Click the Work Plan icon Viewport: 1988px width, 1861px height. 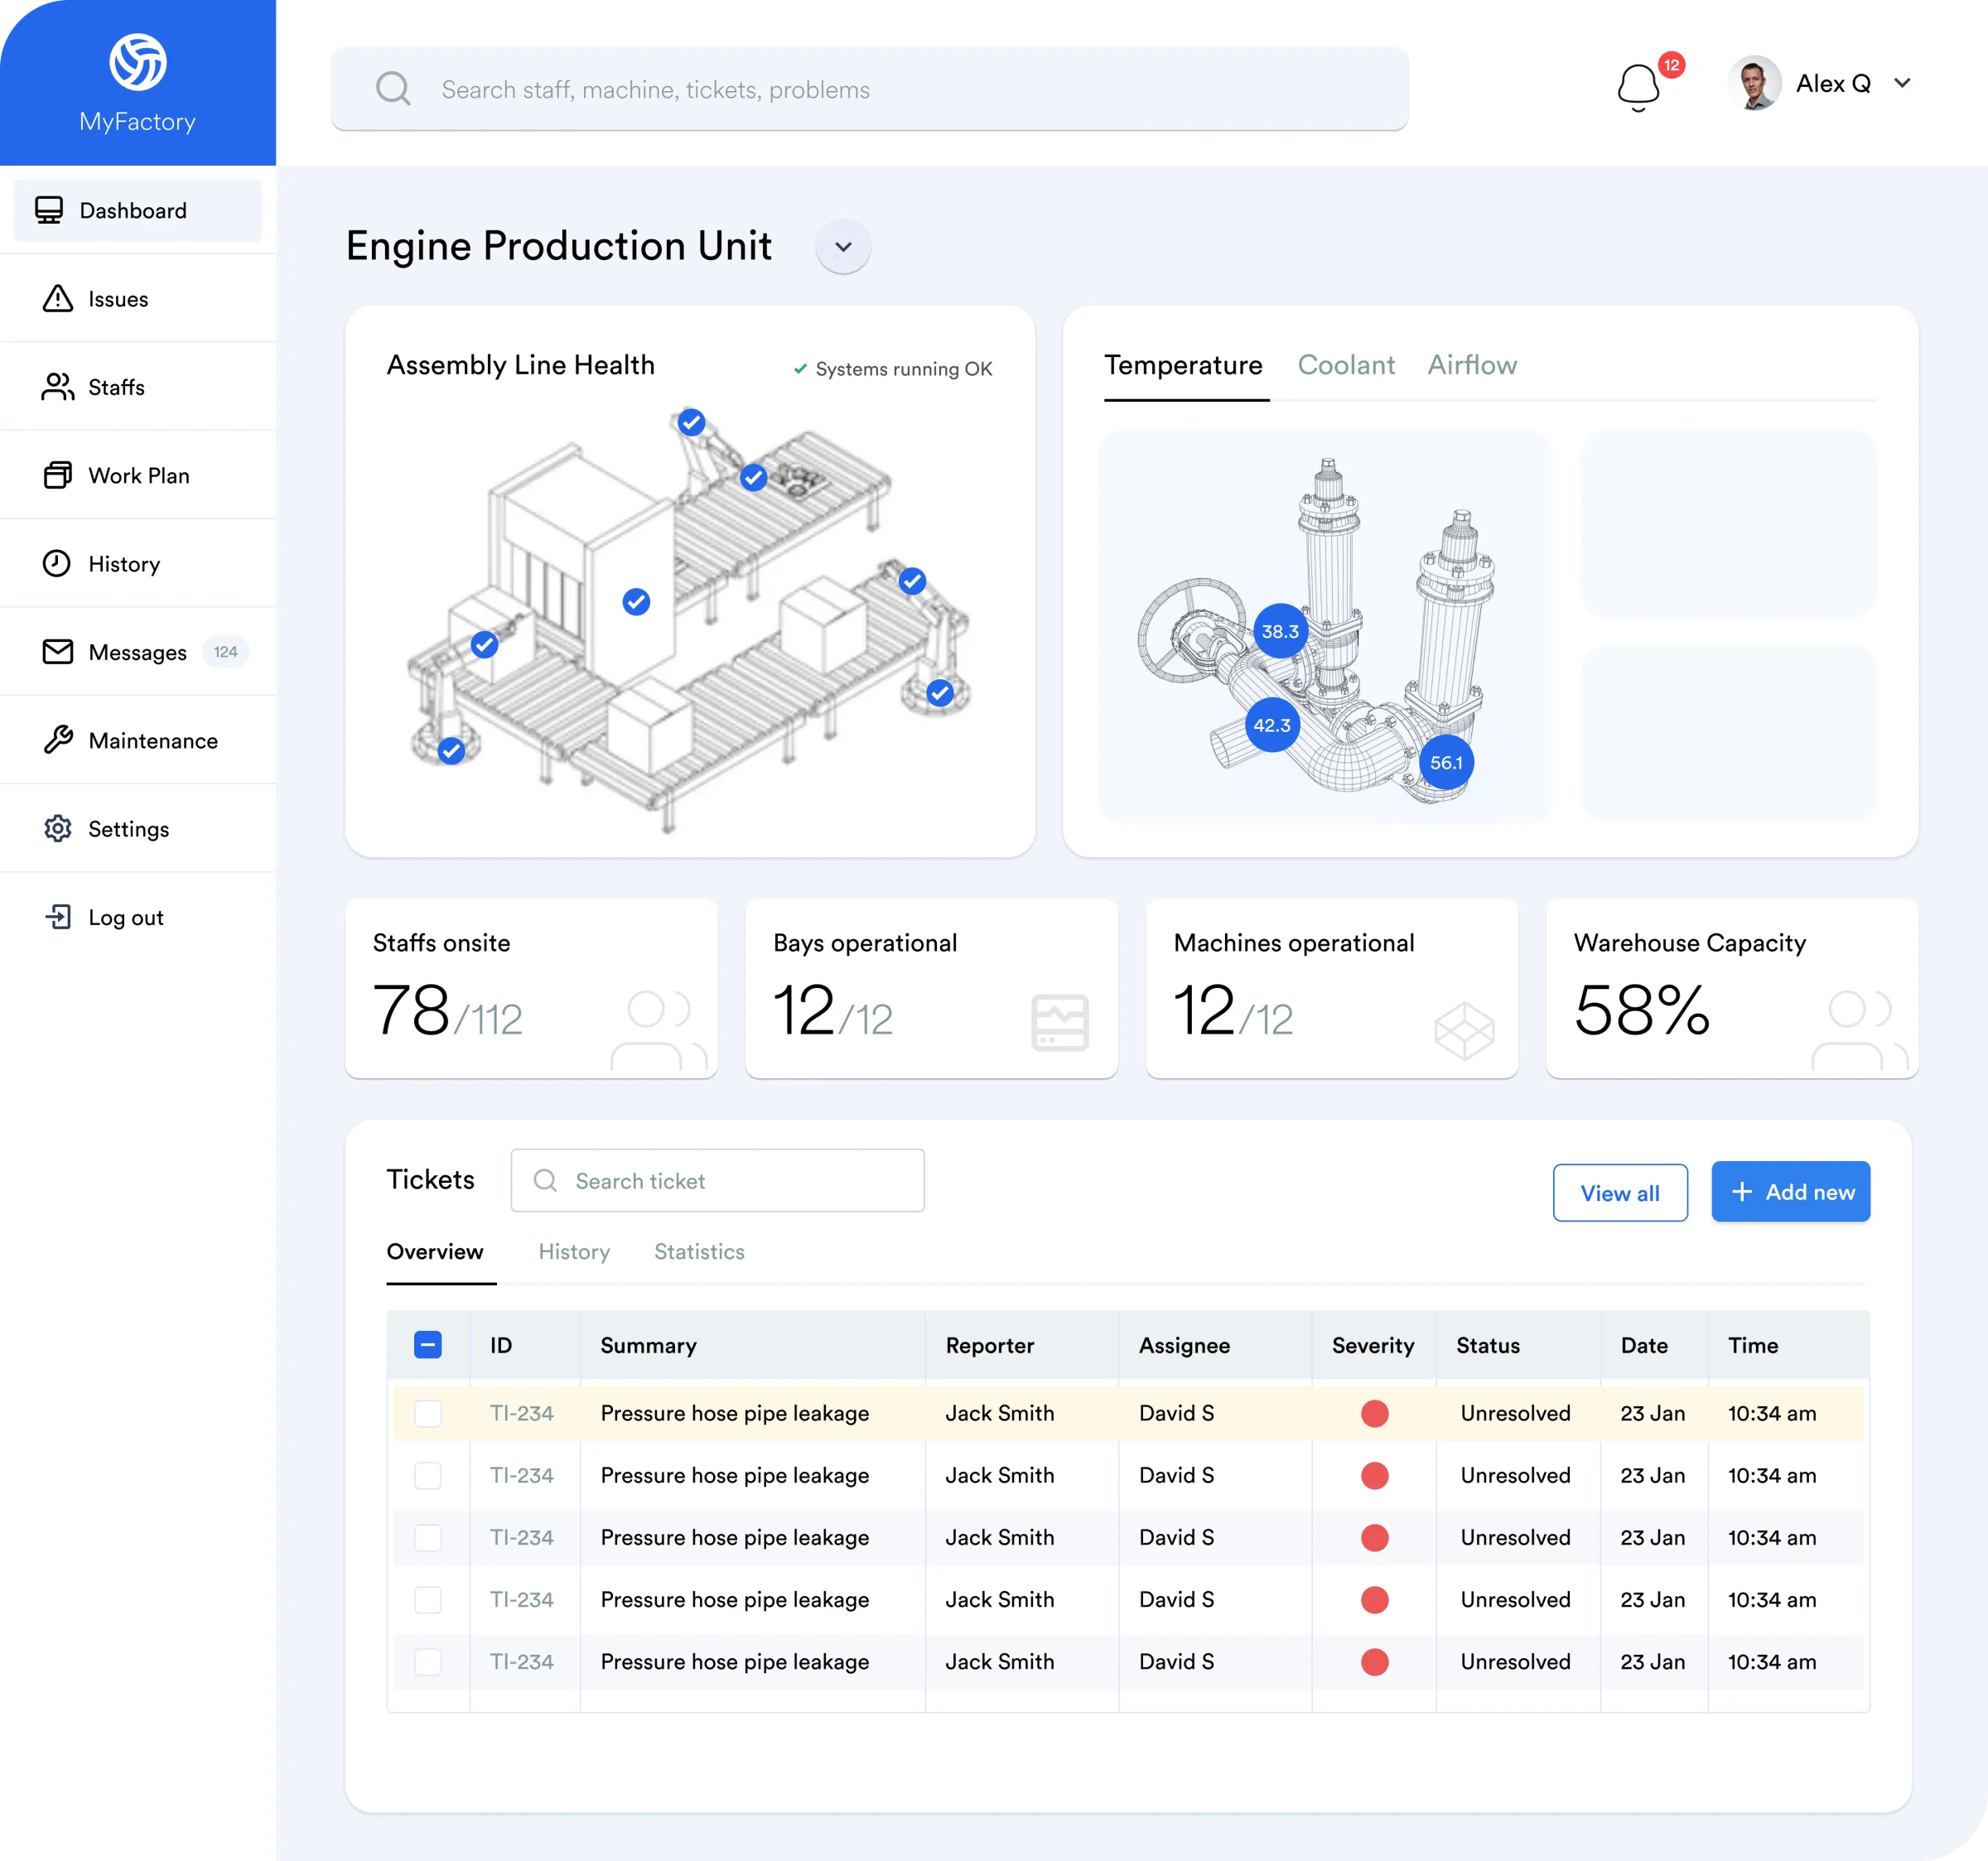(58, 475)
